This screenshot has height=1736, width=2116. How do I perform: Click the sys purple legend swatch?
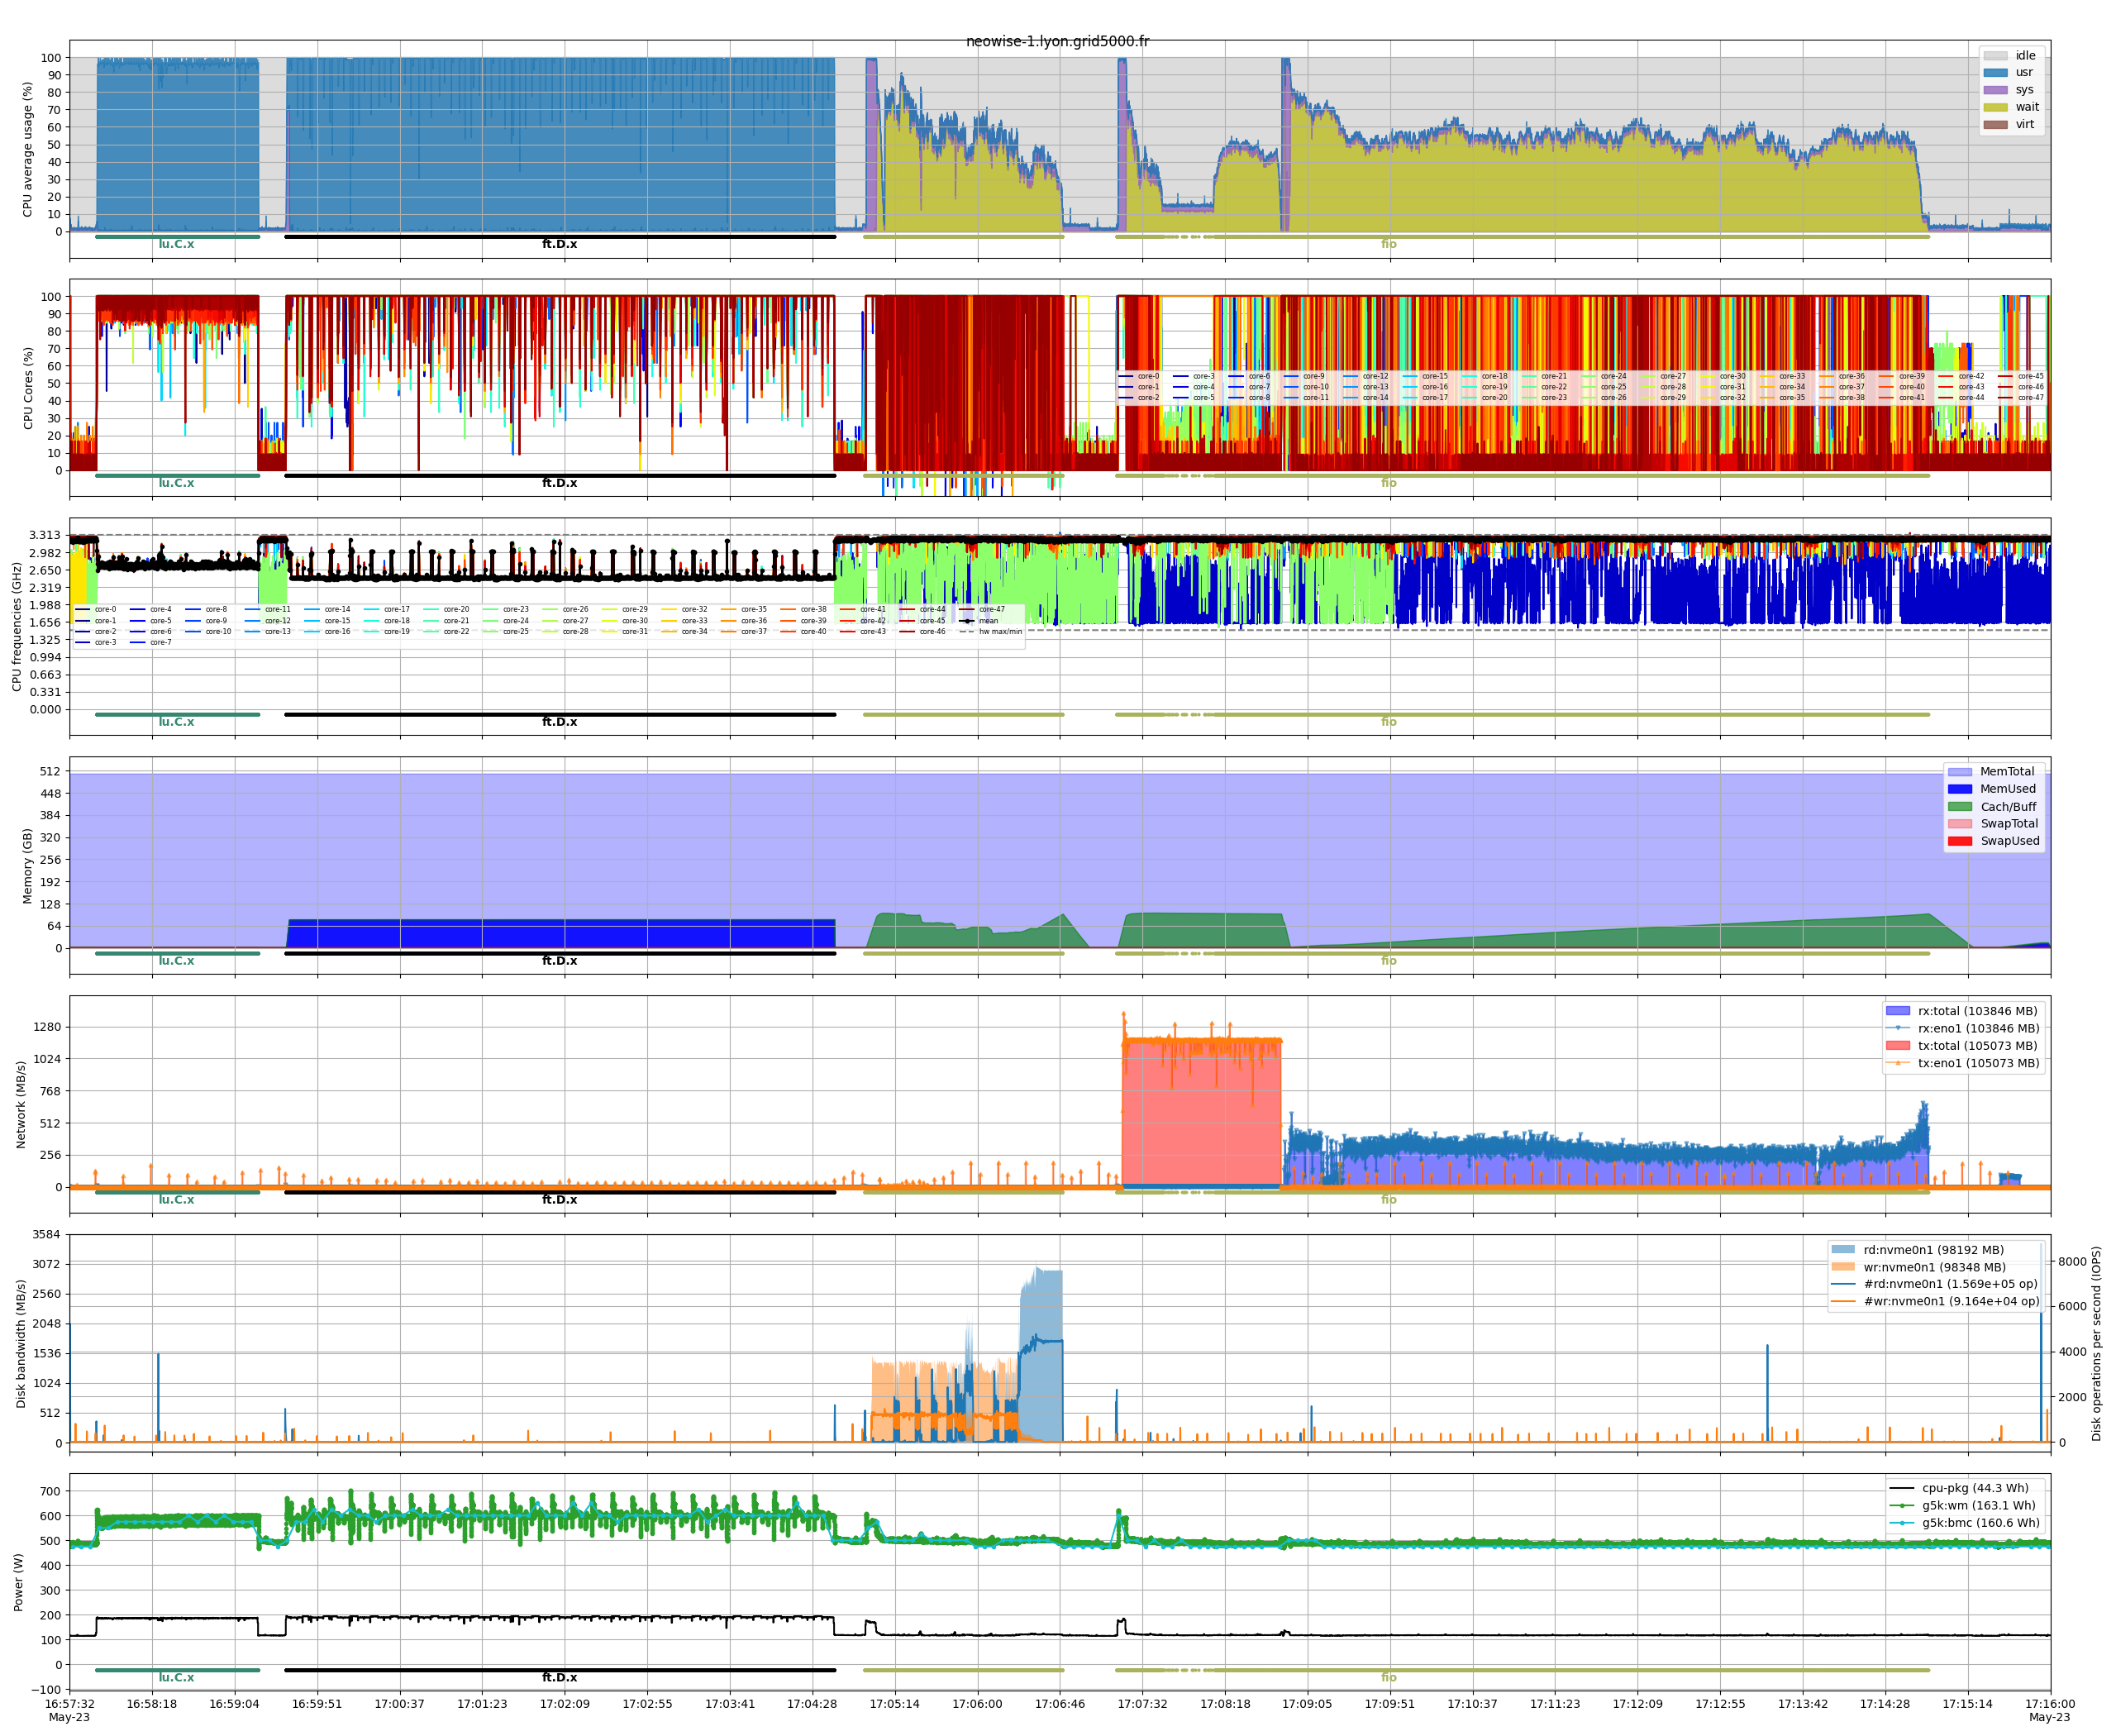1995,90
